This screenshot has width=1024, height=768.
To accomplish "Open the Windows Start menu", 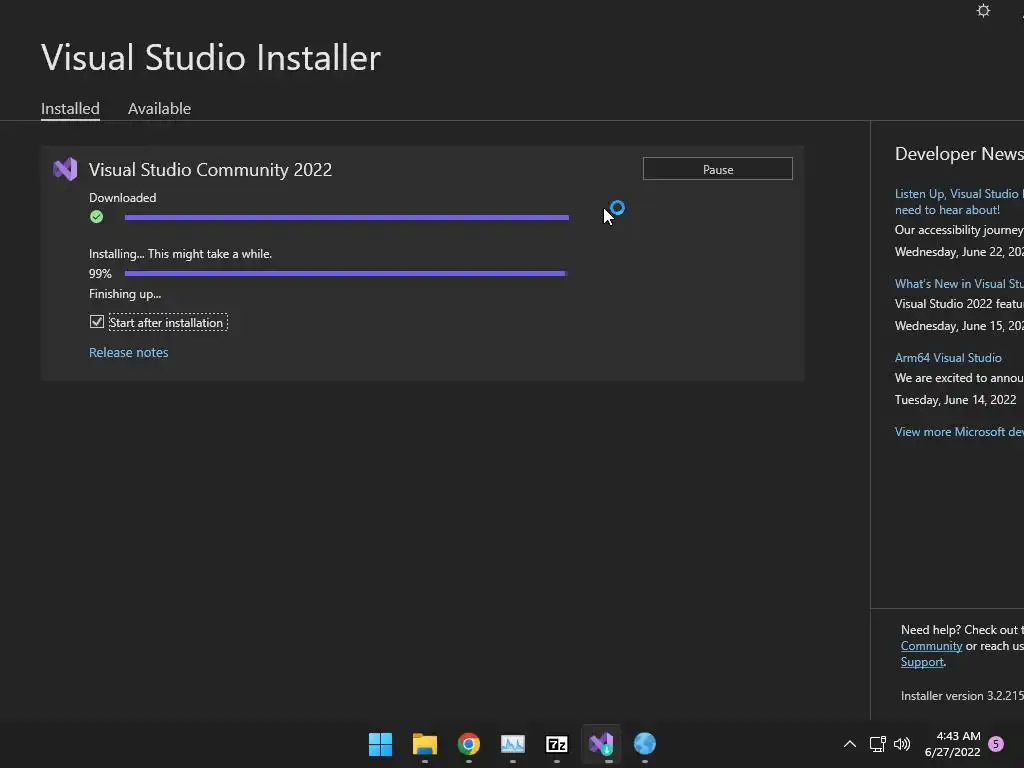I will coord(380,744).
